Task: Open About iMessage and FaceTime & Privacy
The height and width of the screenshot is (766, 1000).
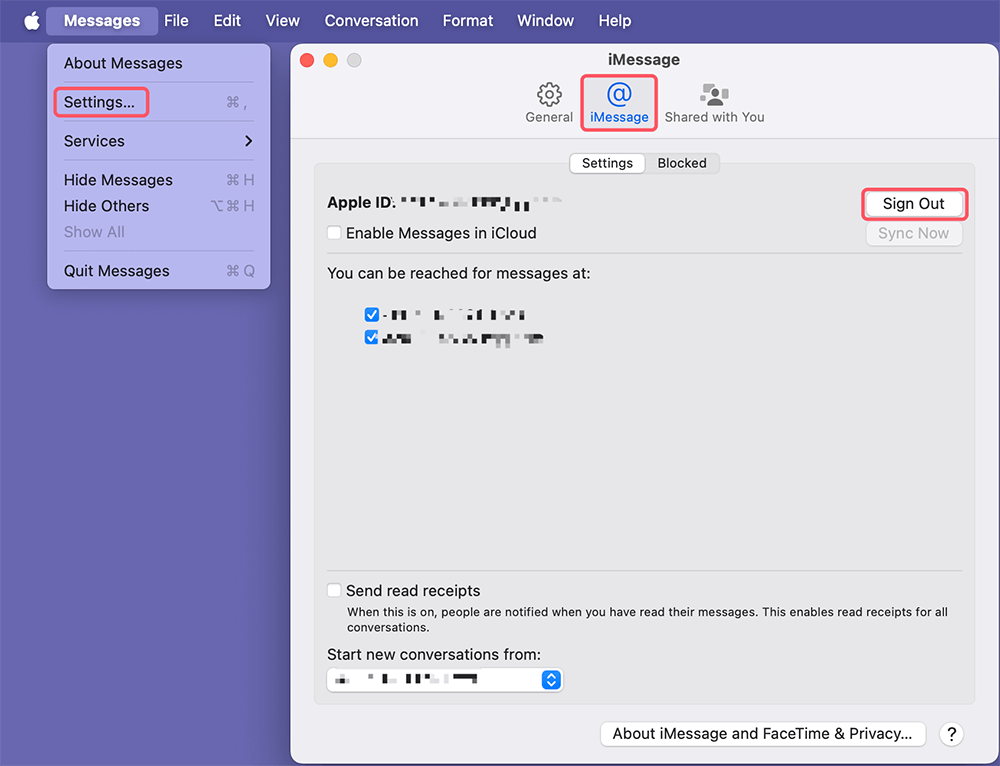Action: (x=762, y=734)
